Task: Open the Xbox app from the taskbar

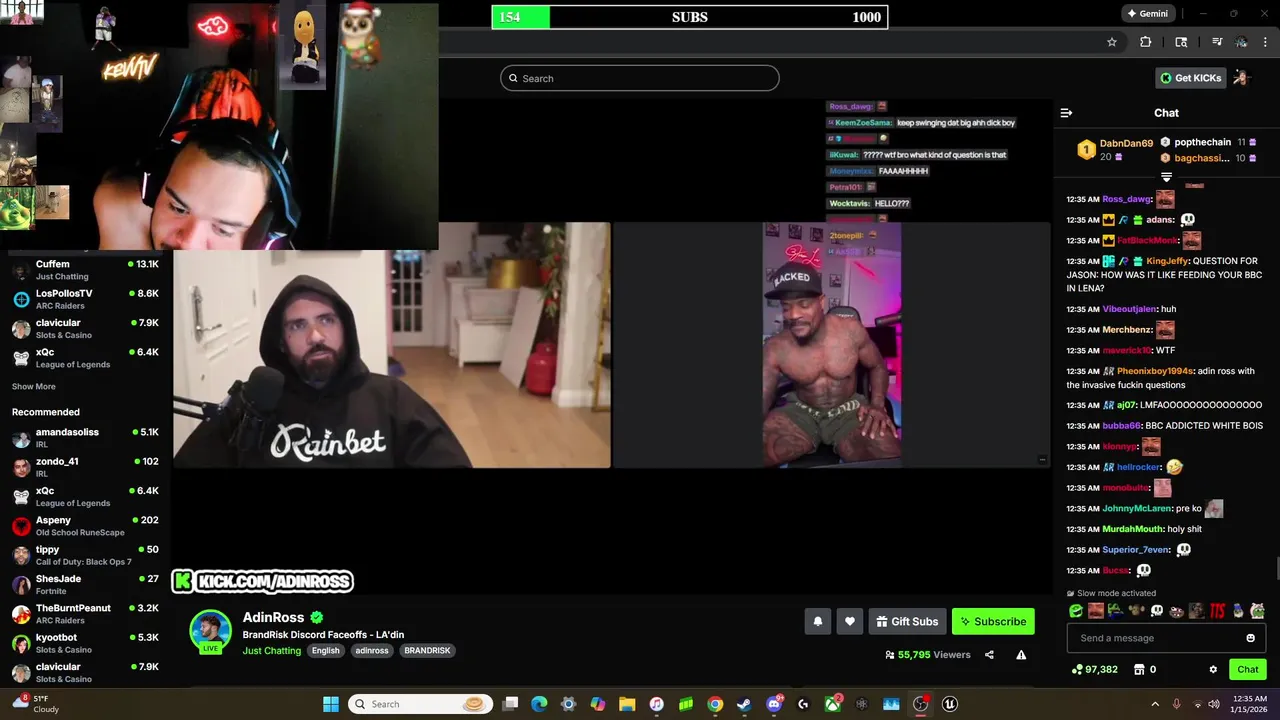Action: [832, 704]
